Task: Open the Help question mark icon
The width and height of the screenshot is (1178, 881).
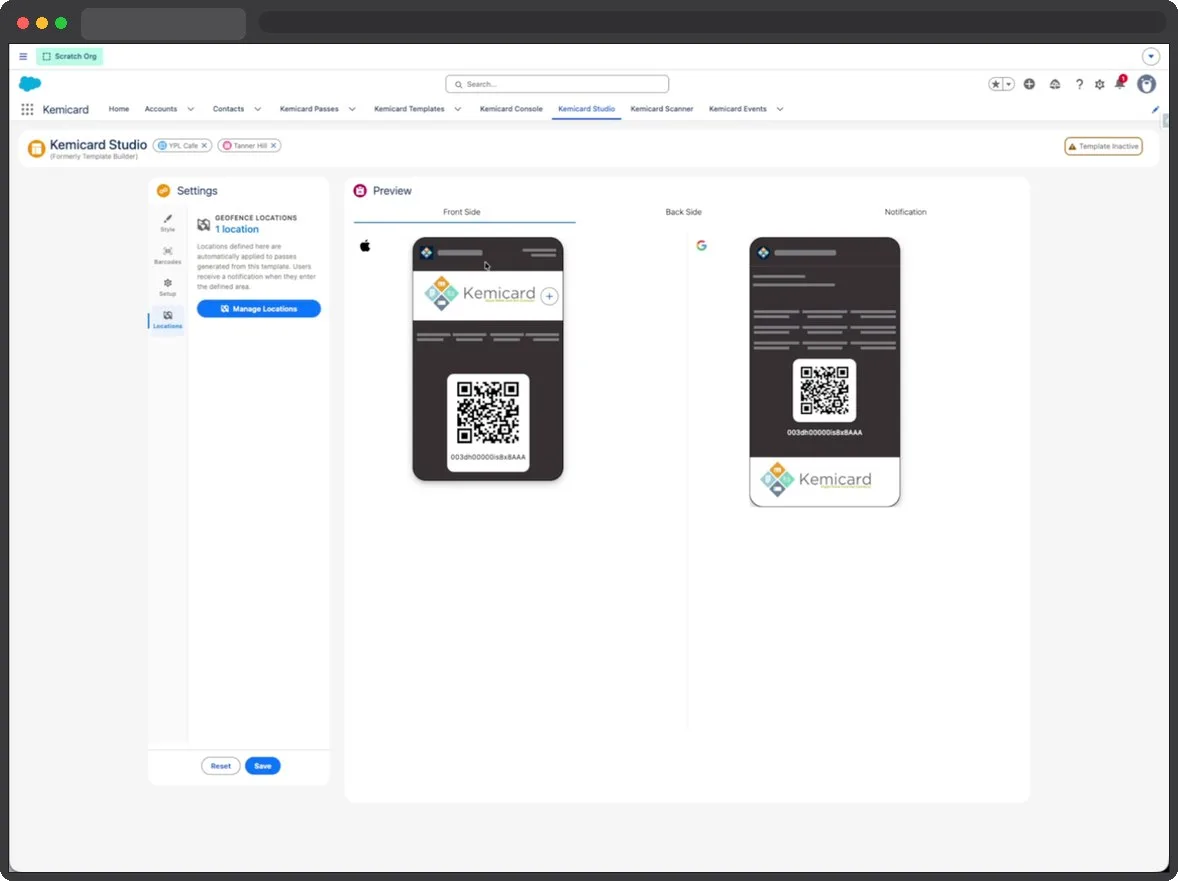Action: [x=1079, y=84]
